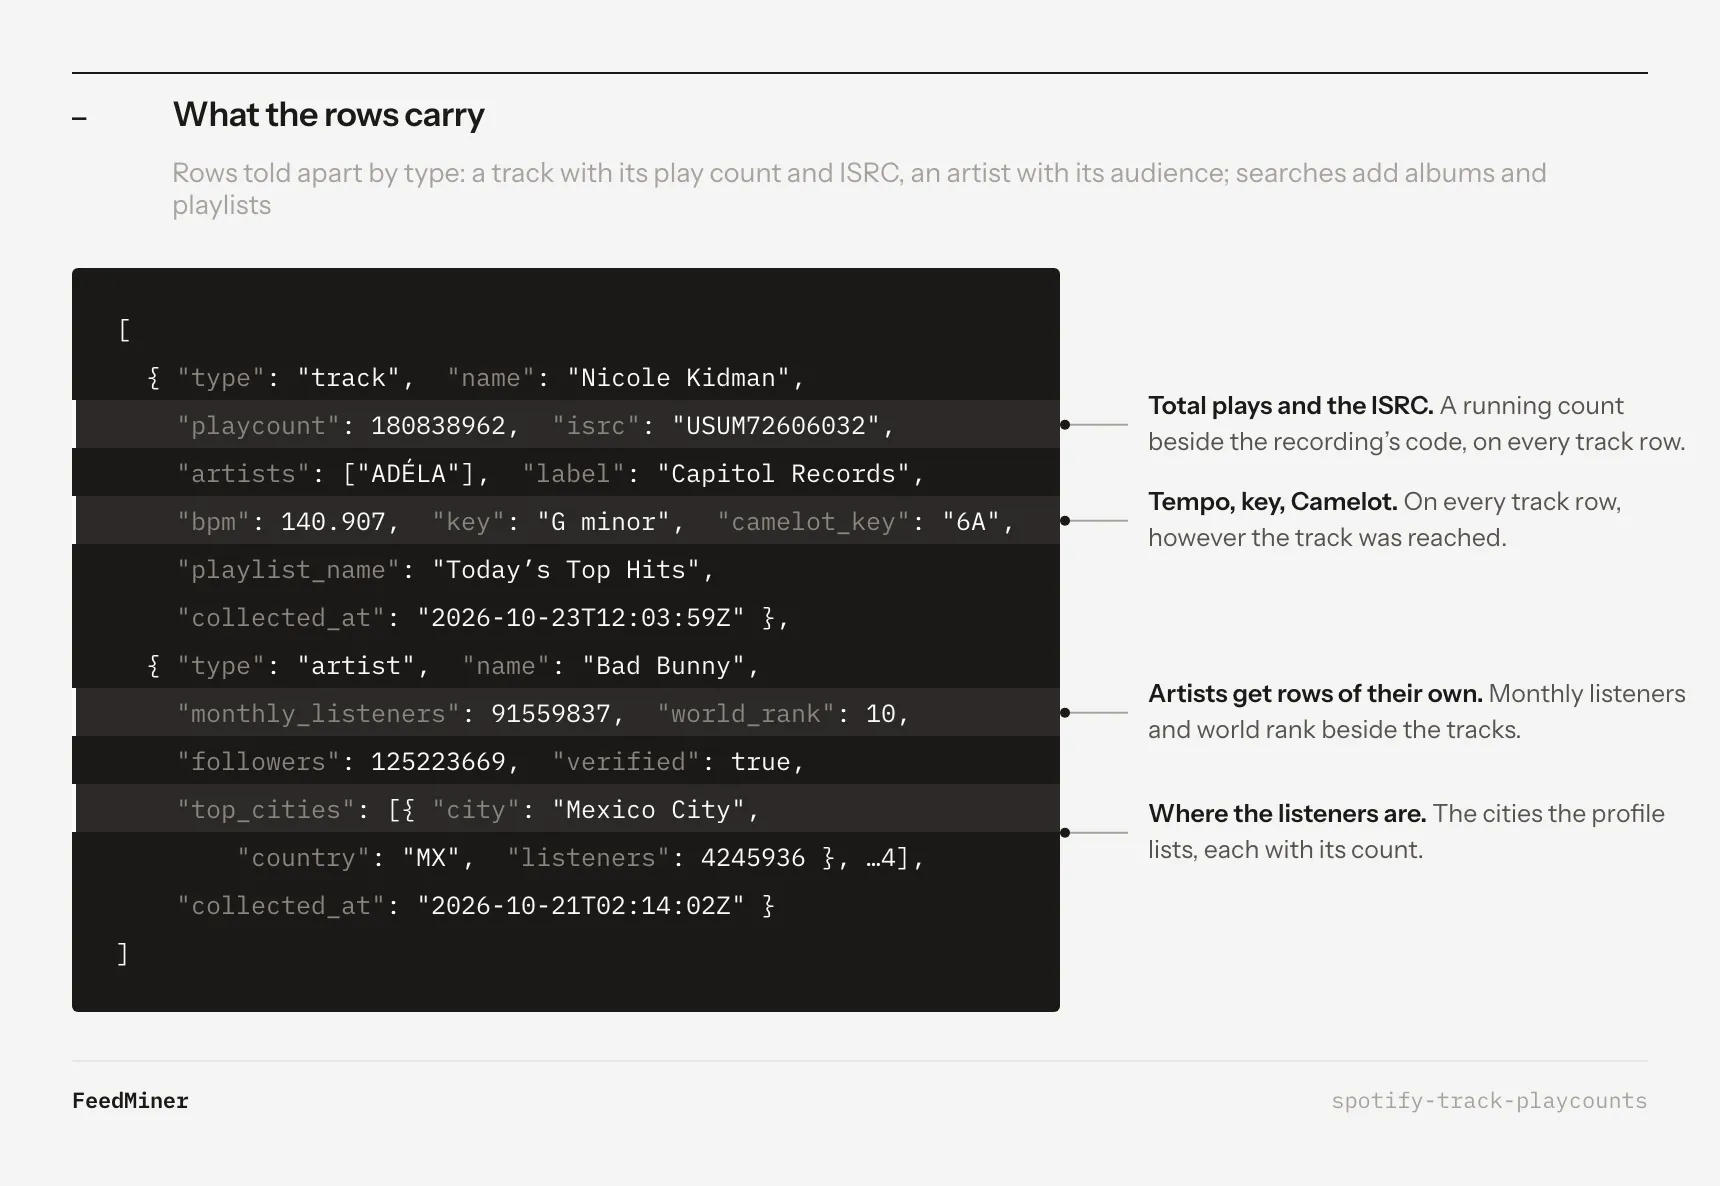Select the subtitle starting "Rows told apart by type"

pyautogui.click(x=859, y=189)
